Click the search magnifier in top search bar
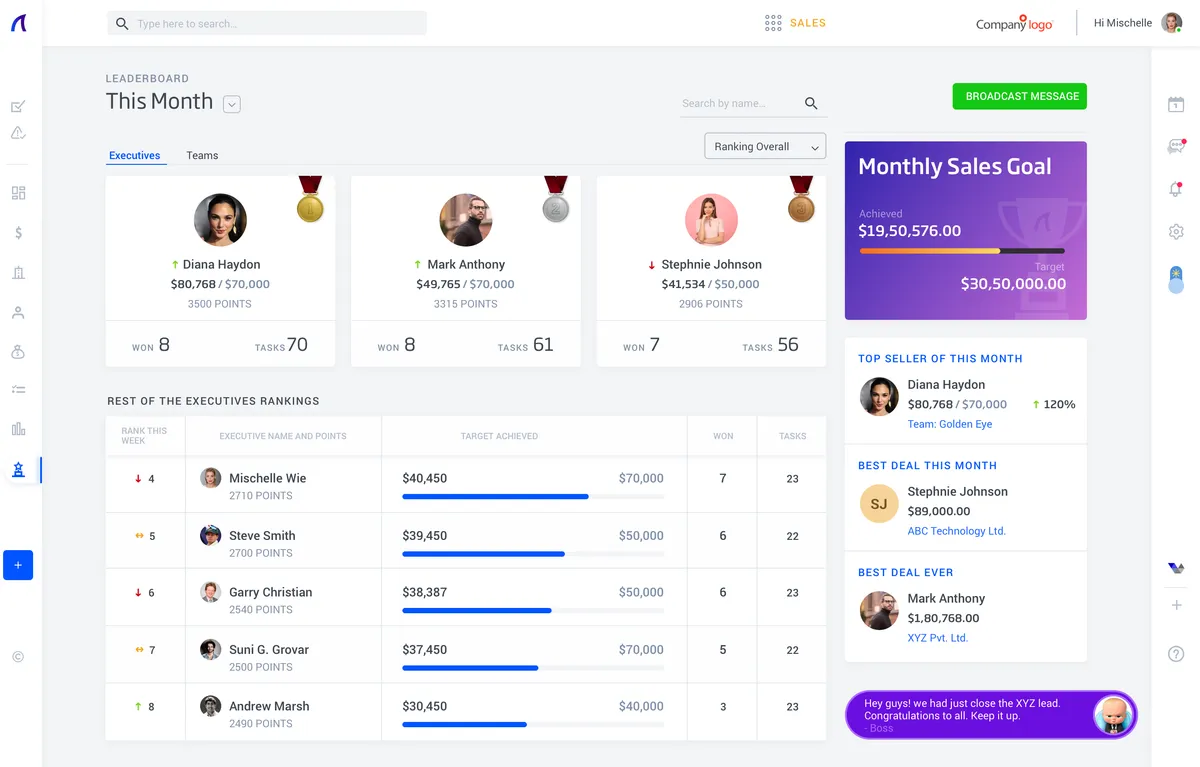Viewport: 1200px width, 767px height. (122, 23)
